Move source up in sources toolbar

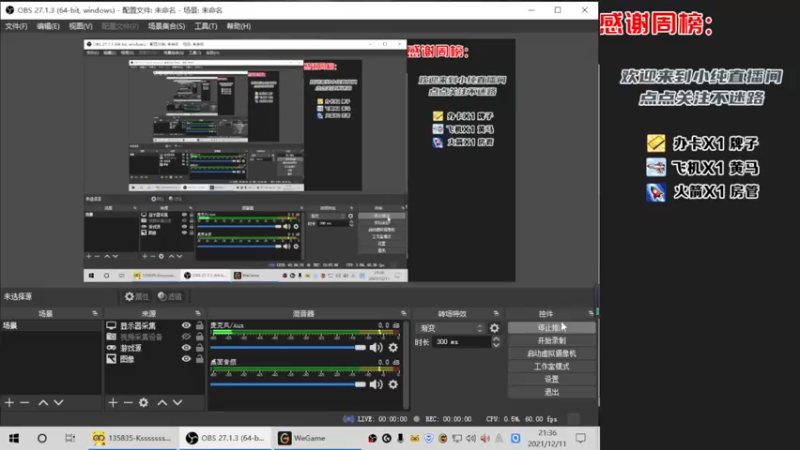162,403
